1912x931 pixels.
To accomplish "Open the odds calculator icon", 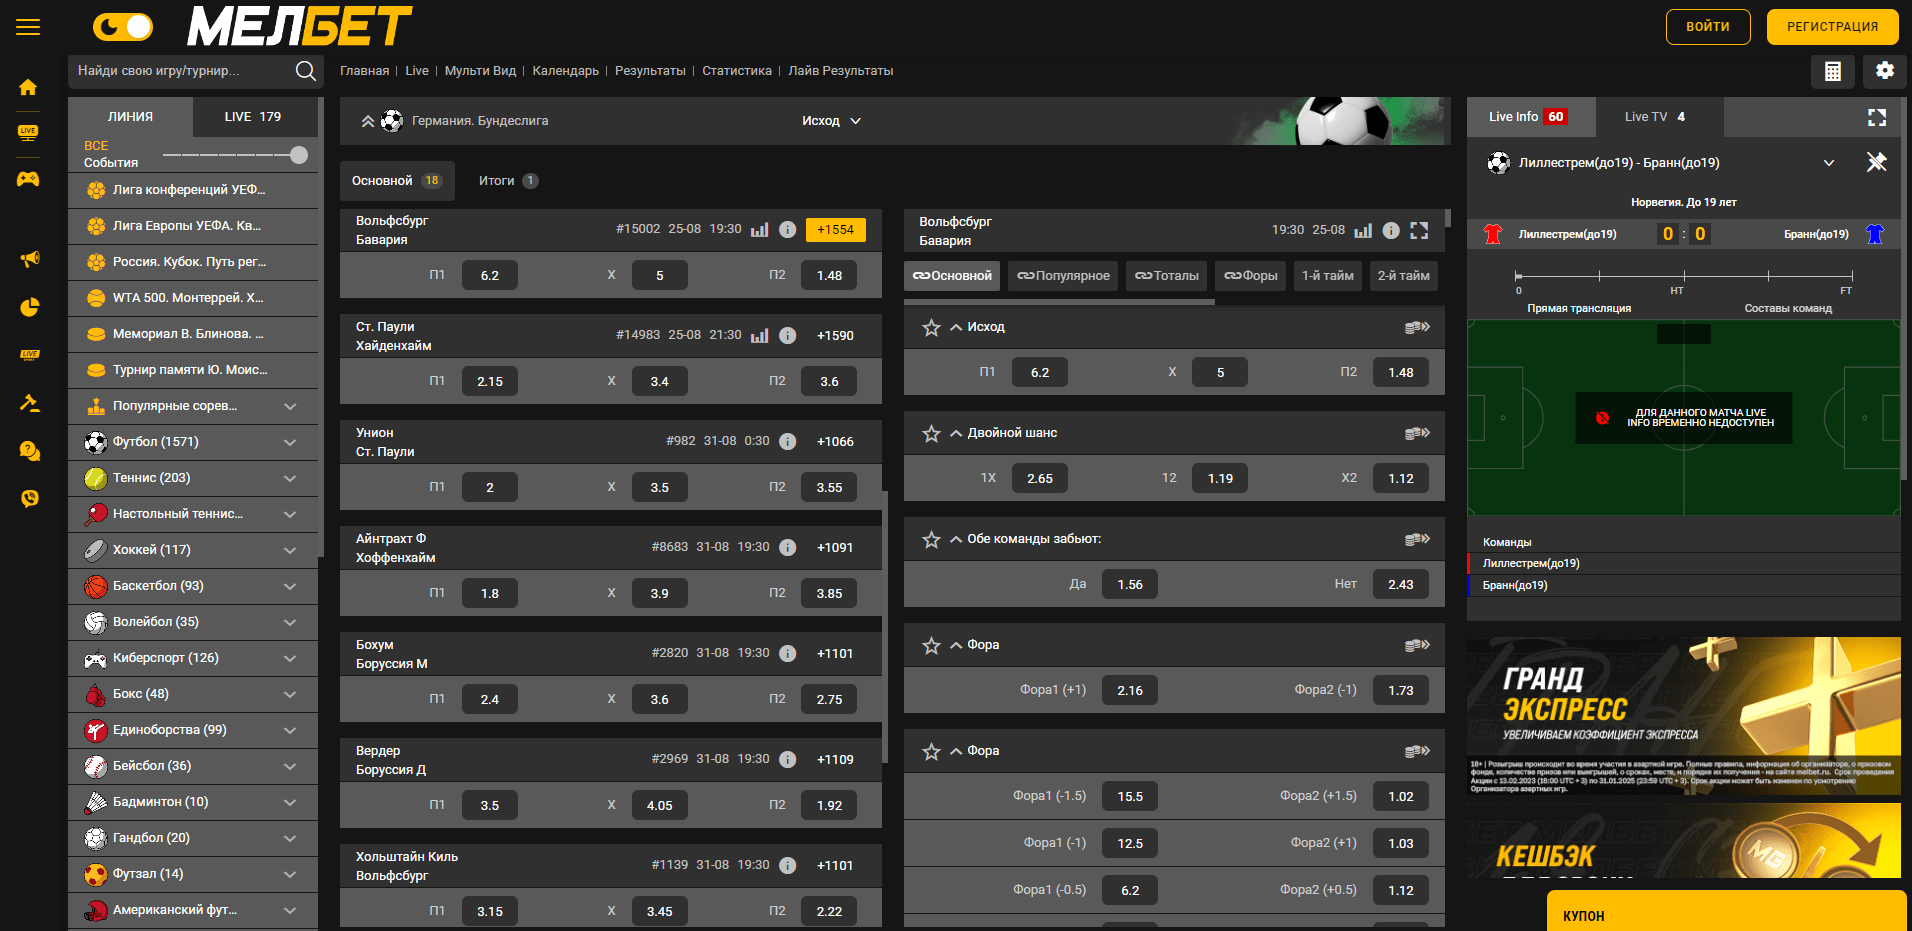I will (x=1833, y=71).
